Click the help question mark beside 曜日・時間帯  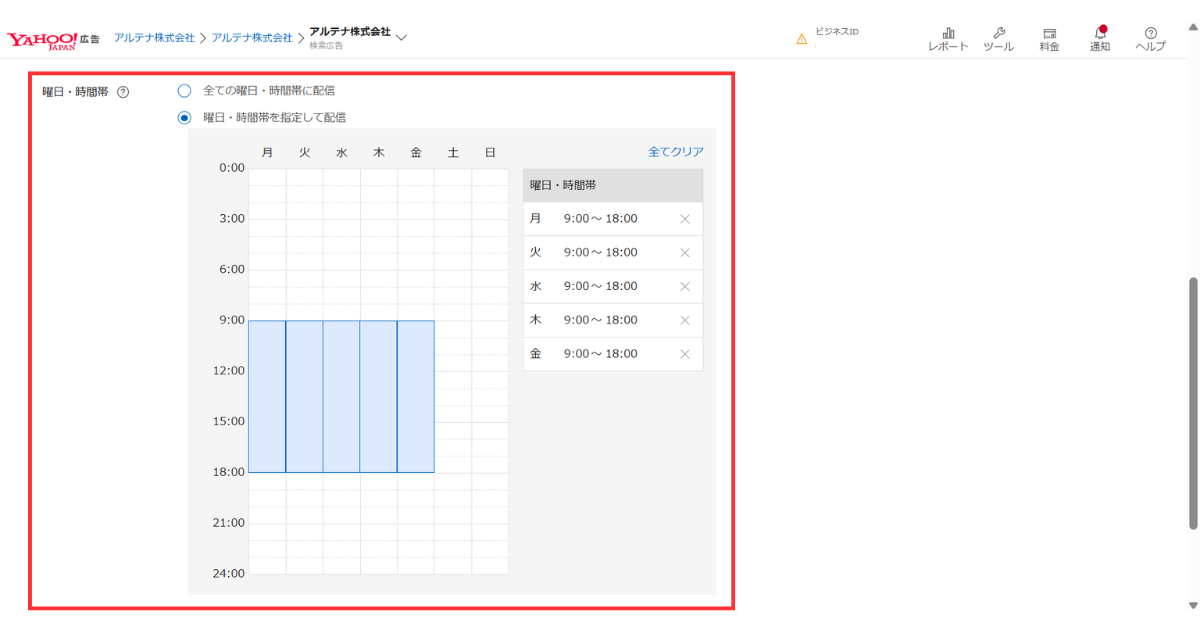tap(123, 92)
